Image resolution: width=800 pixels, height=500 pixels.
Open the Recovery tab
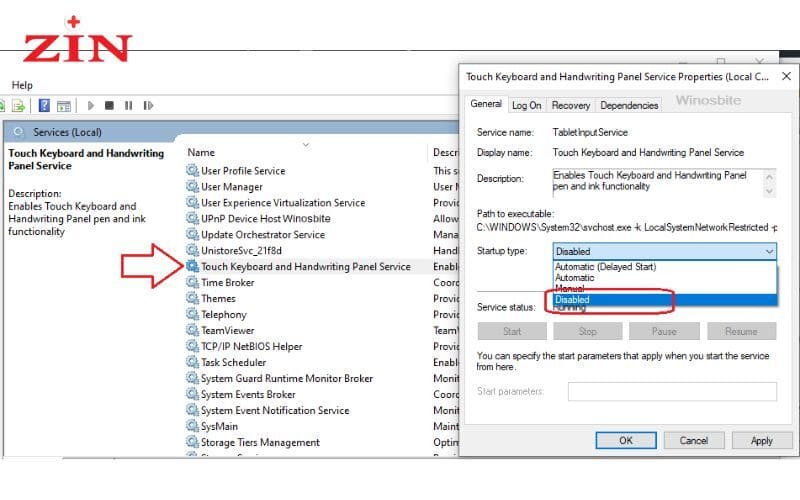tap(570, 105)
